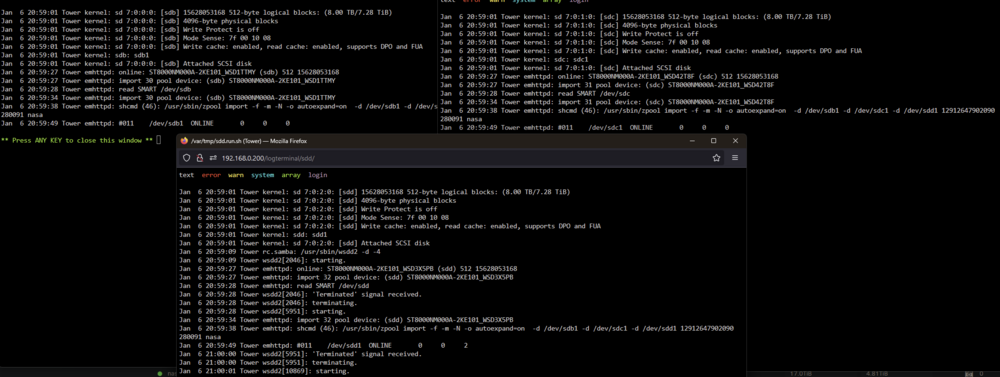Click the 'wsdd2[5951]: terminating.' line
Screen dimensions: 1000x377
267,362
